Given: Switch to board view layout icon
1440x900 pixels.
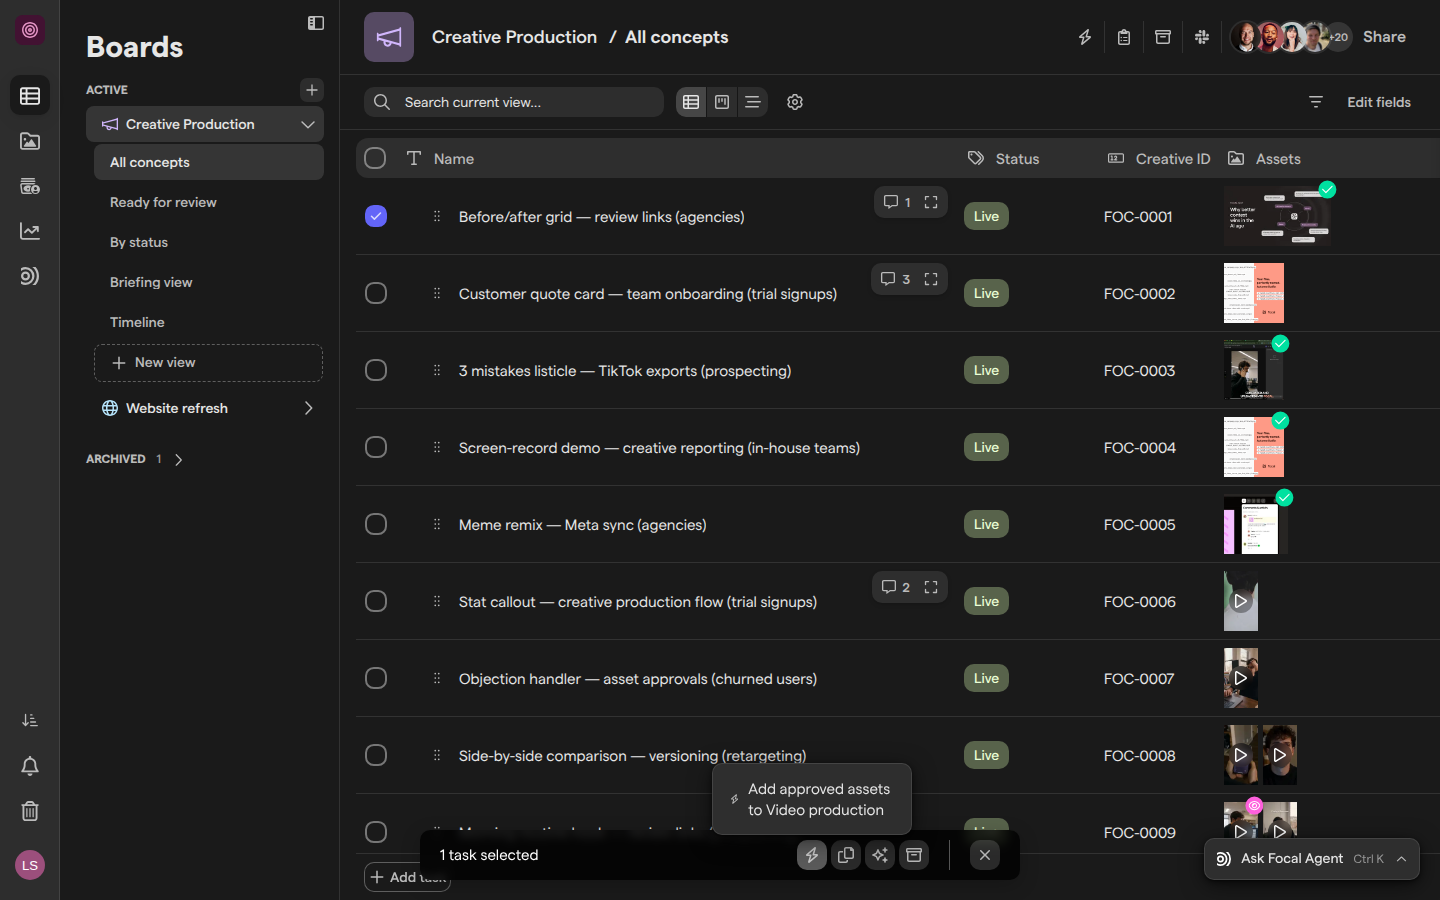Looking at the screenshot, I should point(722,102).
